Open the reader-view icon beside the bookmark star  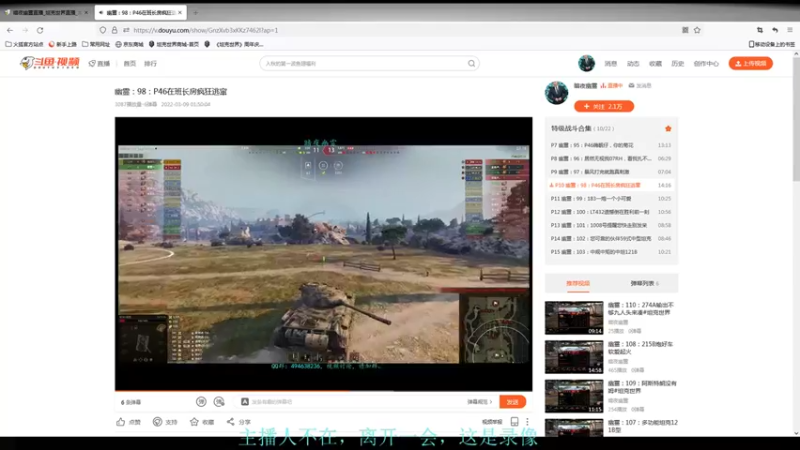point(685,30)
